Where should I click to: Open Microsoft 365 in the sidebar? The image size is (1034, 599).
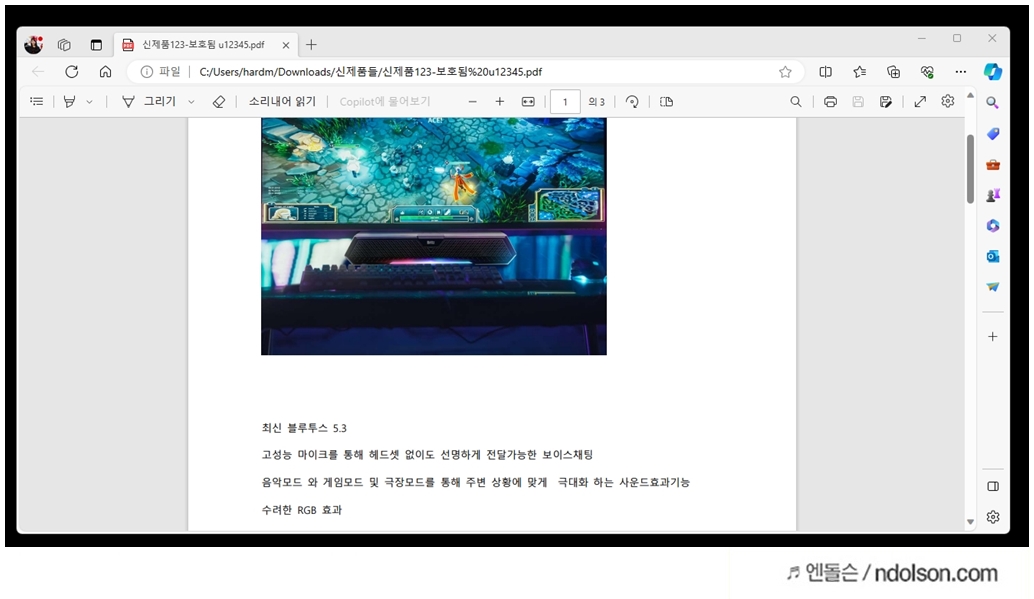point(992,226)
